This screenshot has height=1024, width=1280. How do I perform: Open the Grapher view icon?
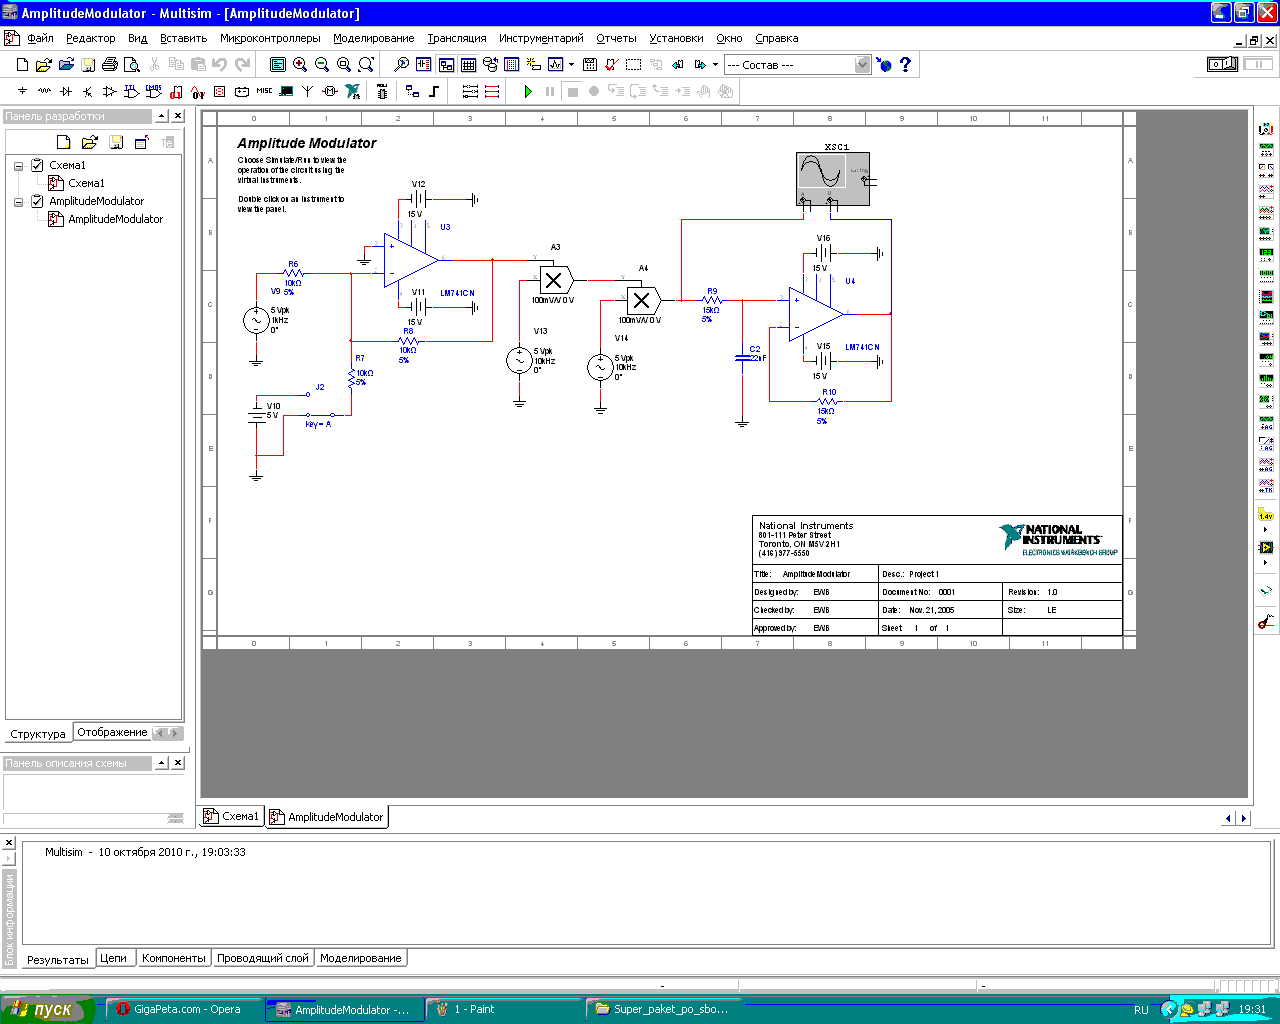[556, 65]
